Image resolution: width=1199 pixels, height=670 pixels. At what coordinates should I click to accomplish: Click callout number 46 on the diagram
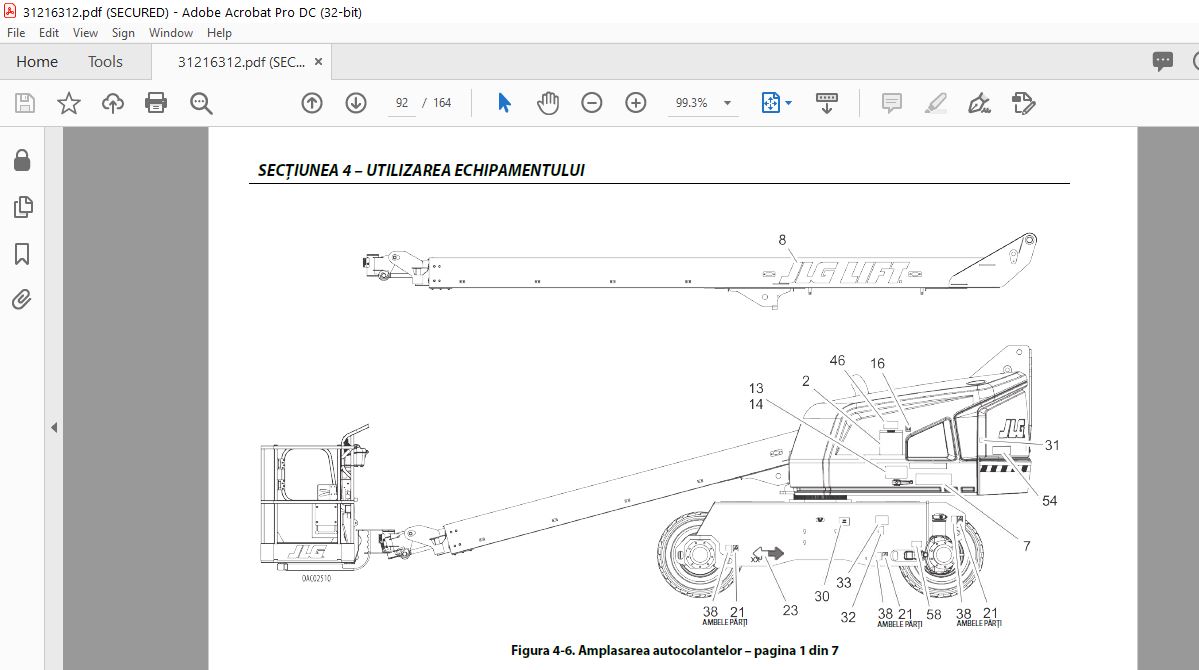(x=837, y=360)
